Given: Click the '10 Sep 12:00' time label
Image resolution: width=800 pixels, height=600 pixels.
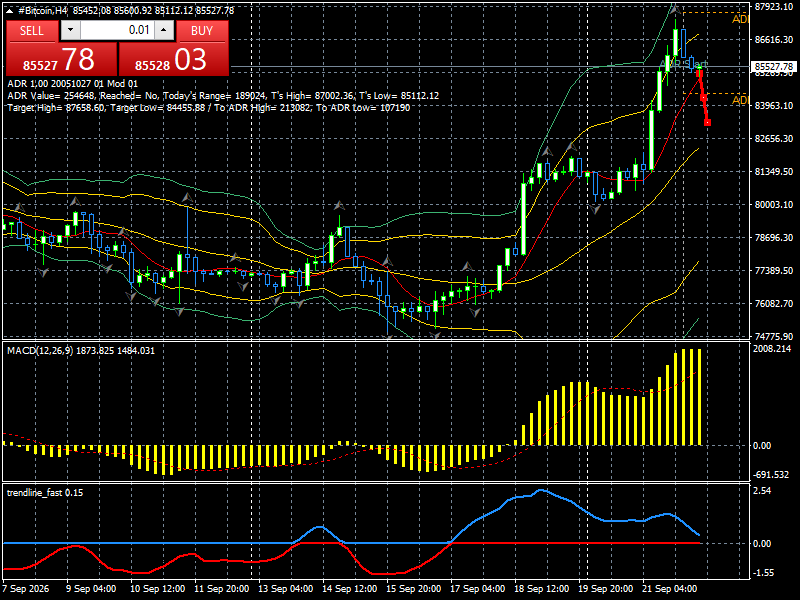Looking at the screenshot, I should click(157, 589).
